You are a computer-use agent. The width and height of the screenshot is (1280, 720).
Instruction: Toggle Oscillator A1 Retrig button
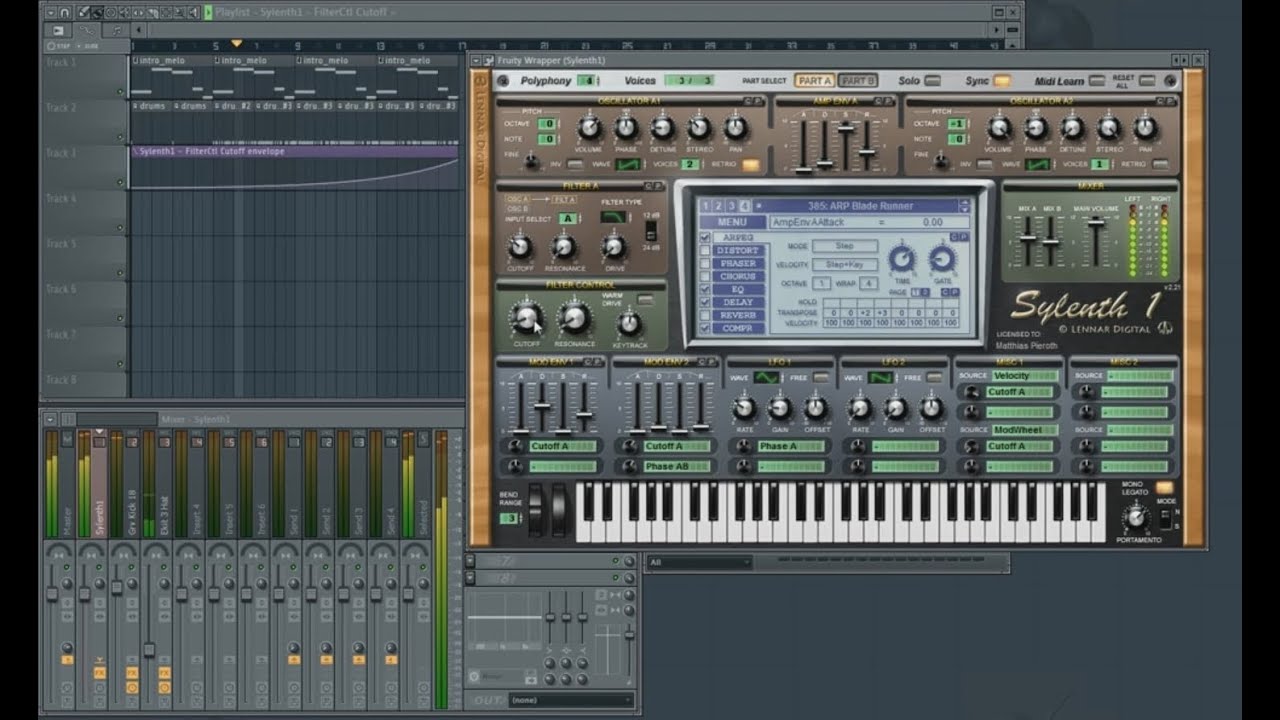(750, 164)
